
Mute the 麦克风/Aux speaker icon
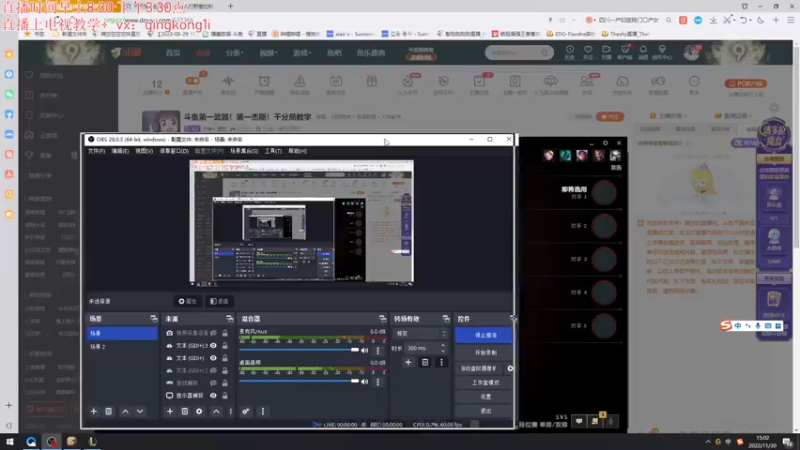[x=364, y=351]
